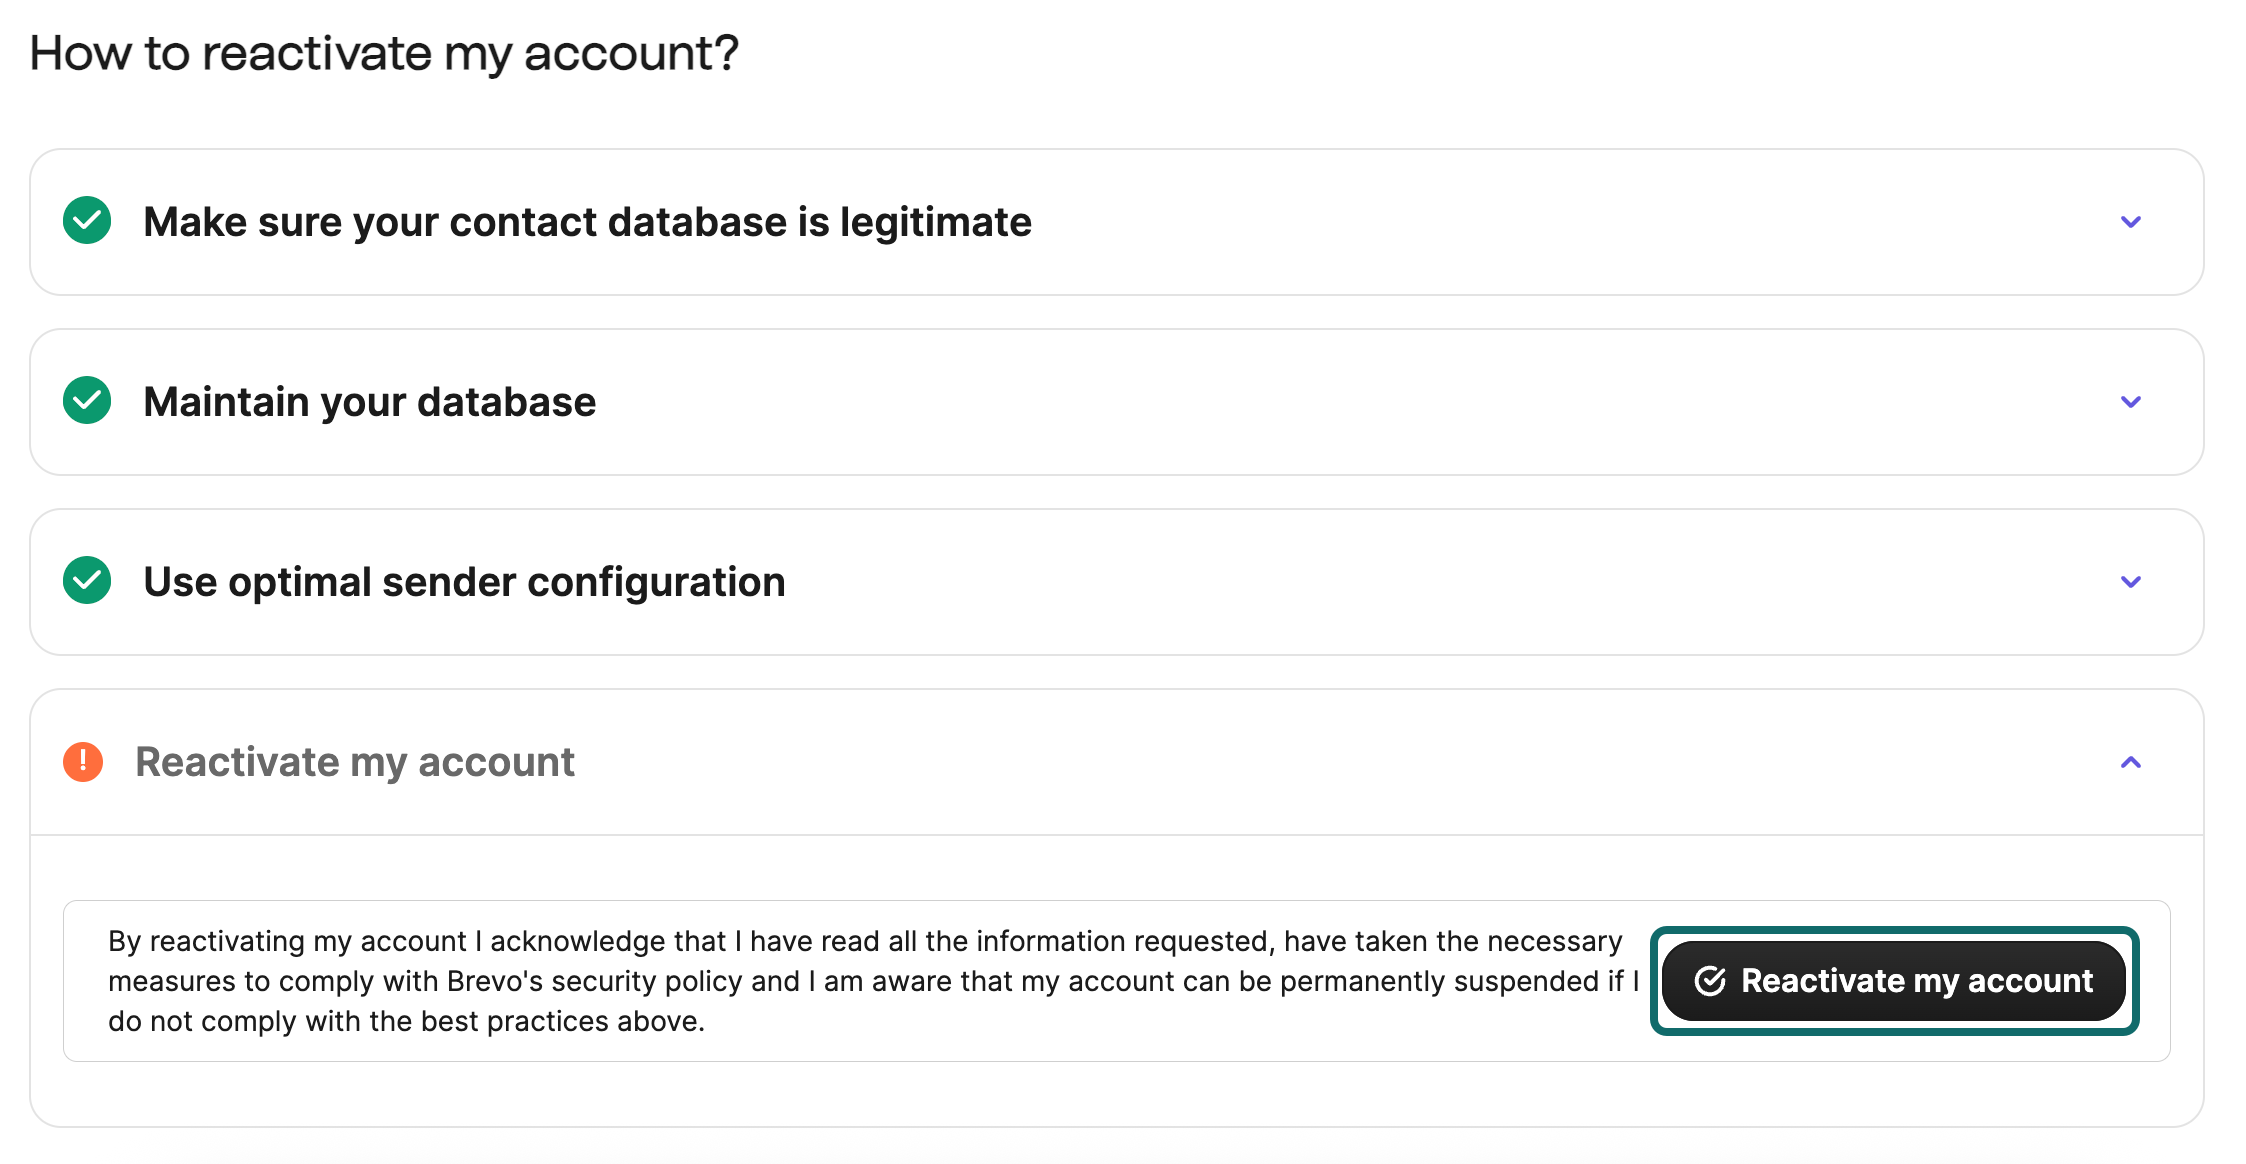Select the green check icon for Maintain your database
The width and height of the screenshot is (2246, 1164).
86,401
